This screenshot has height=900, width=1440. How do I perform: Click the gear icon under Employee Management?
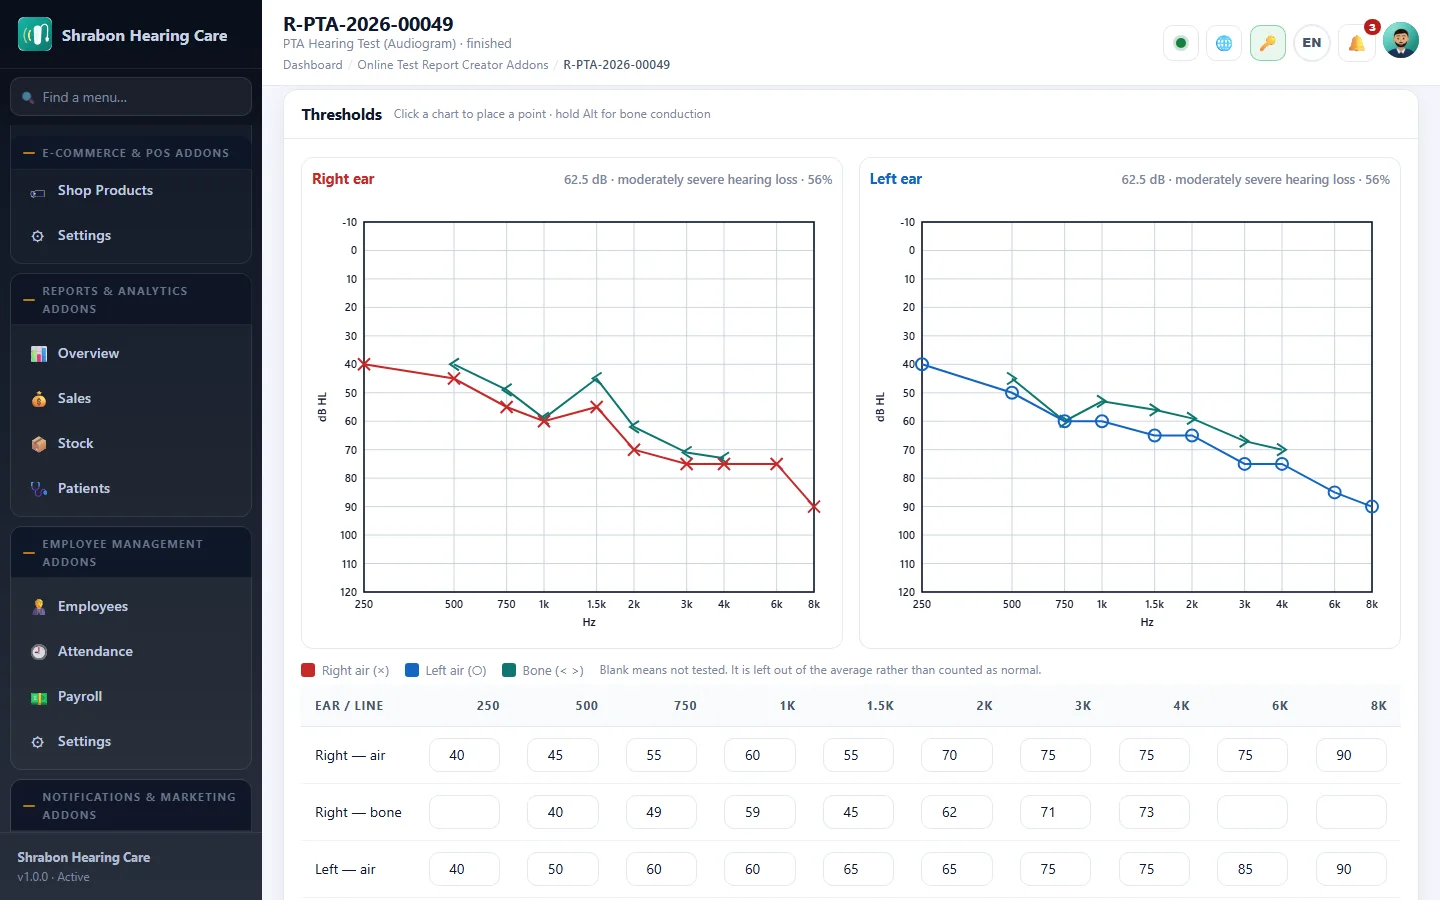click(x=38, y=742)
